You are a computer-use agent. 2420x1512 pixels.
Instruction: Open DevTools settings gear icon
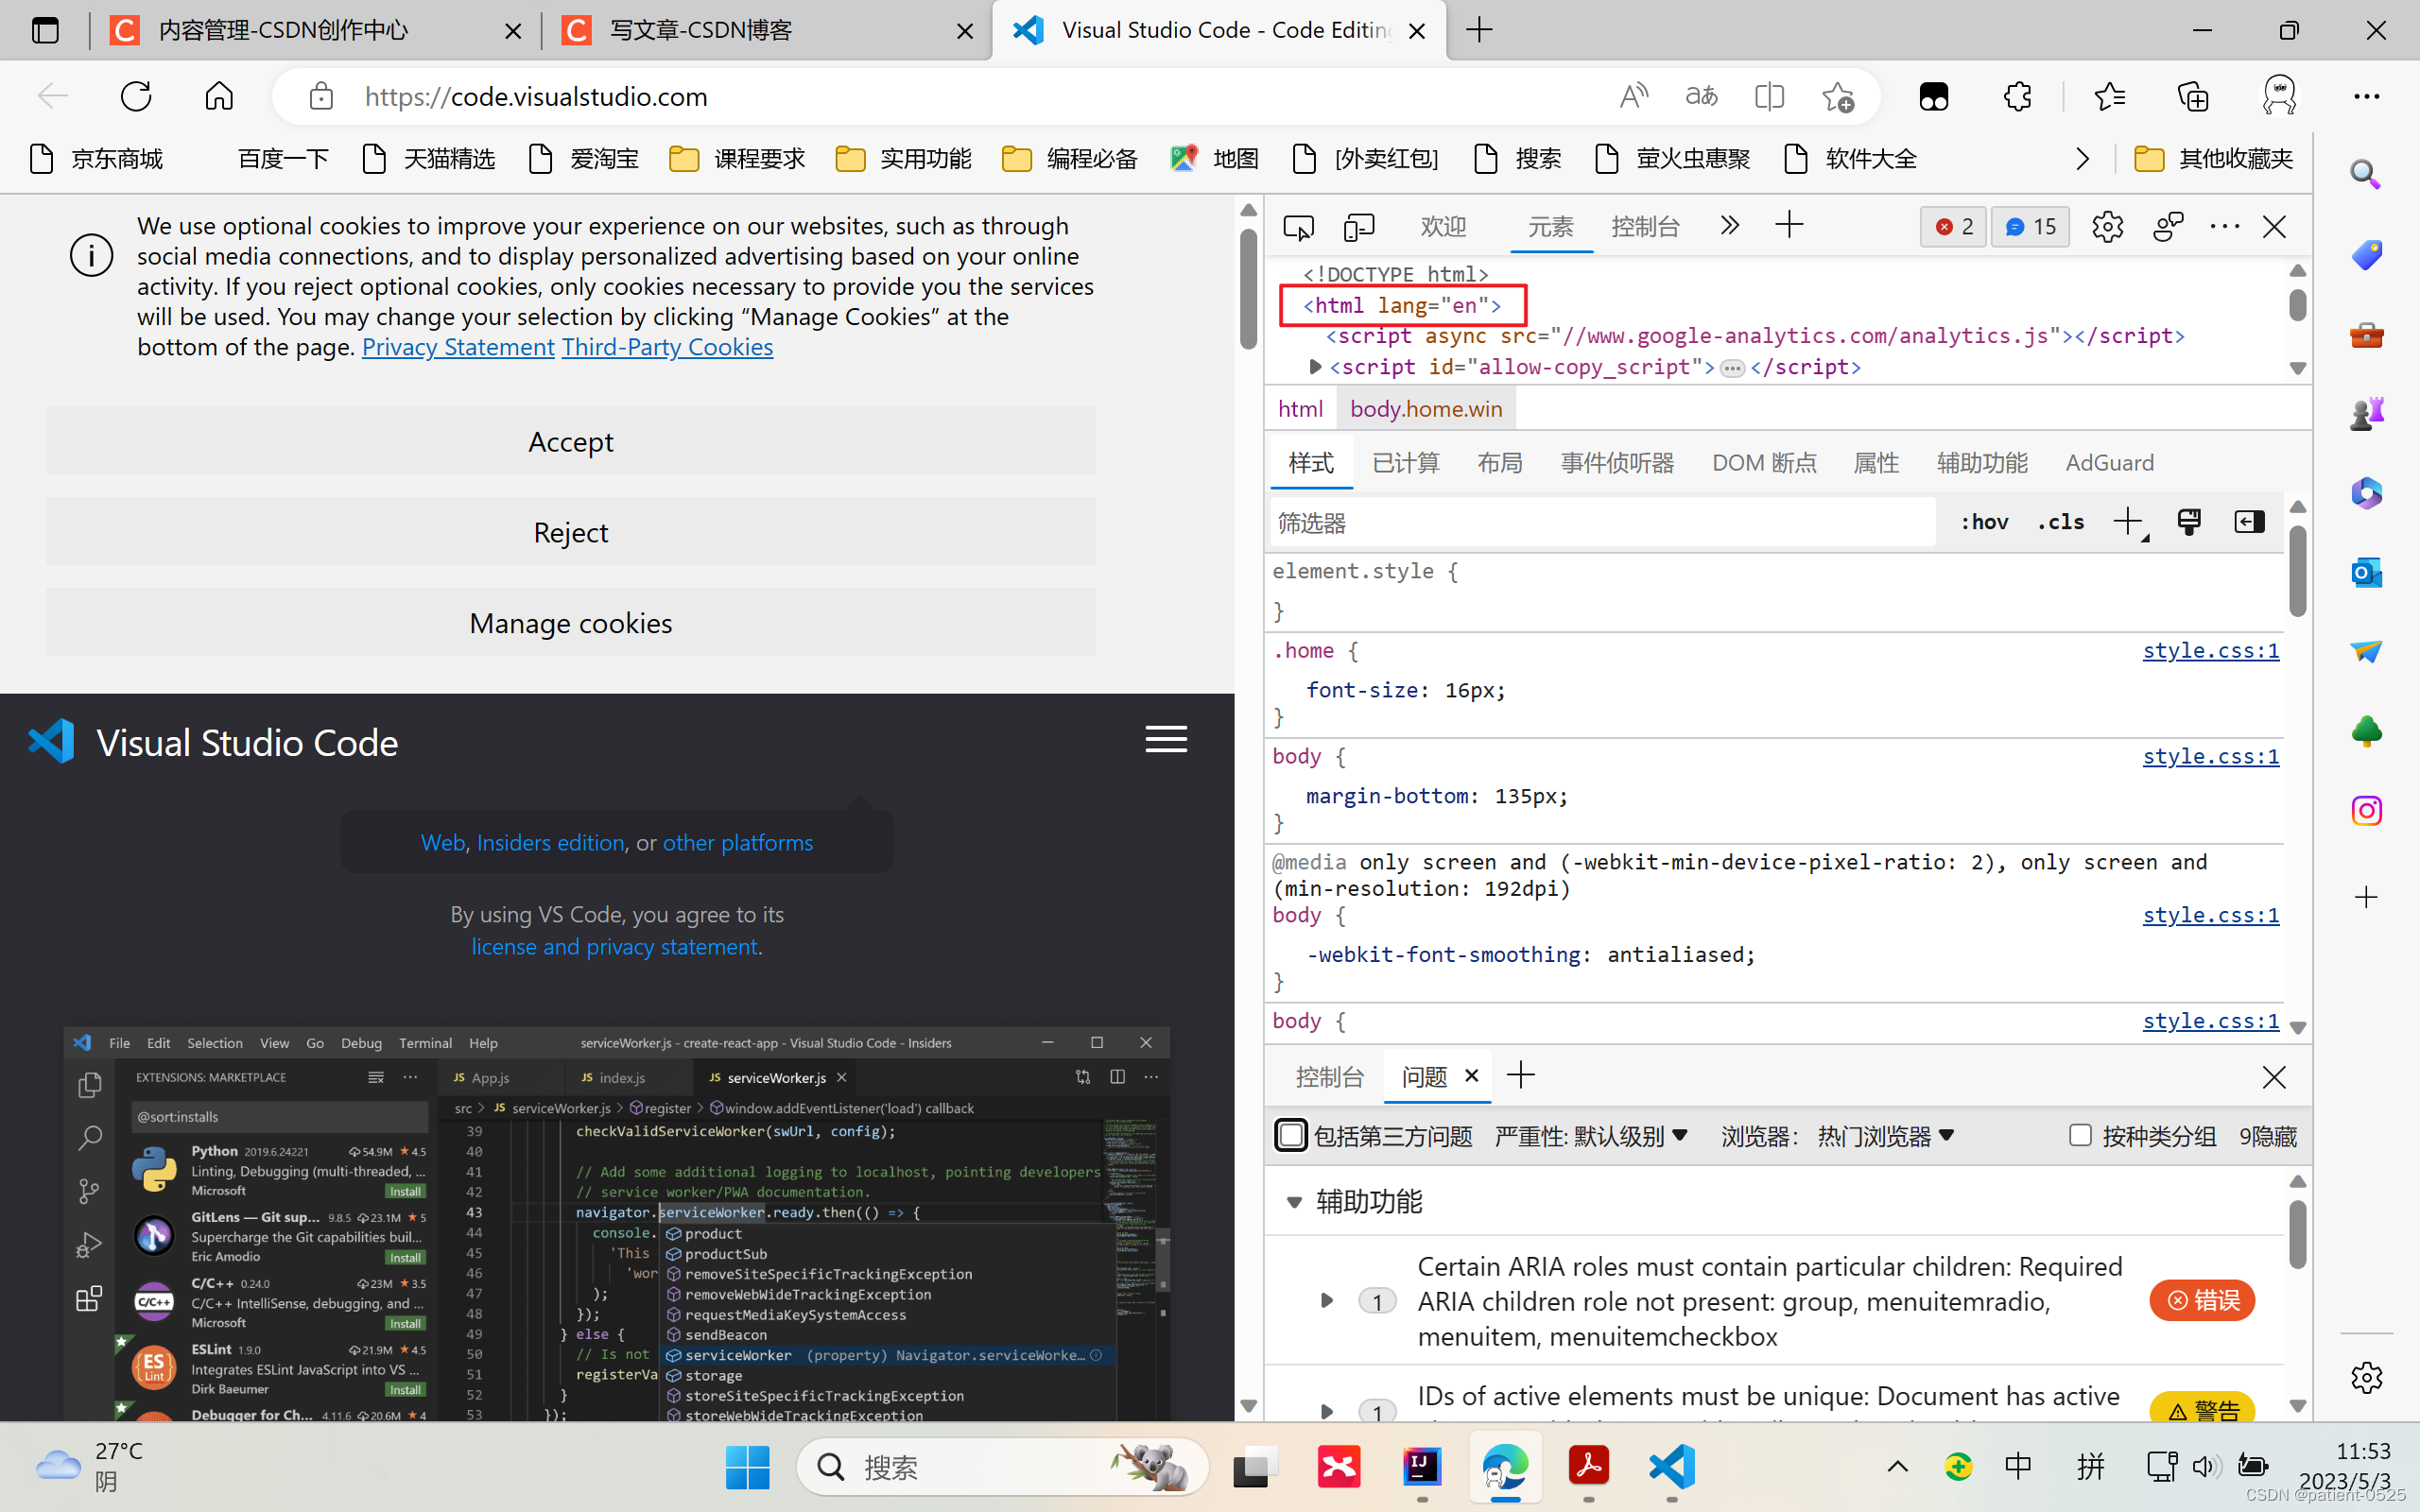tap(2107, 227)
